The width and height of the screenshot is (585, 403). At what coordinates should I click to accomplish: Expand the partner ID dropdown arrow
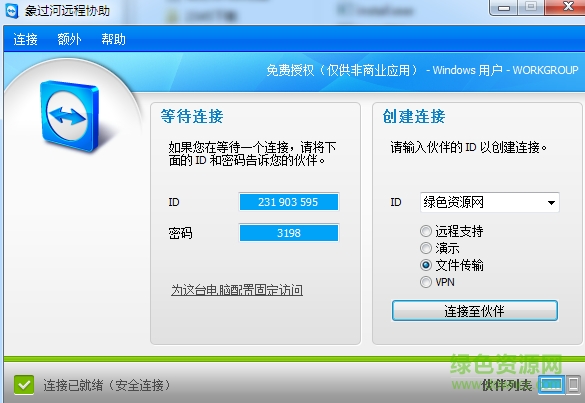pos(551,203)
